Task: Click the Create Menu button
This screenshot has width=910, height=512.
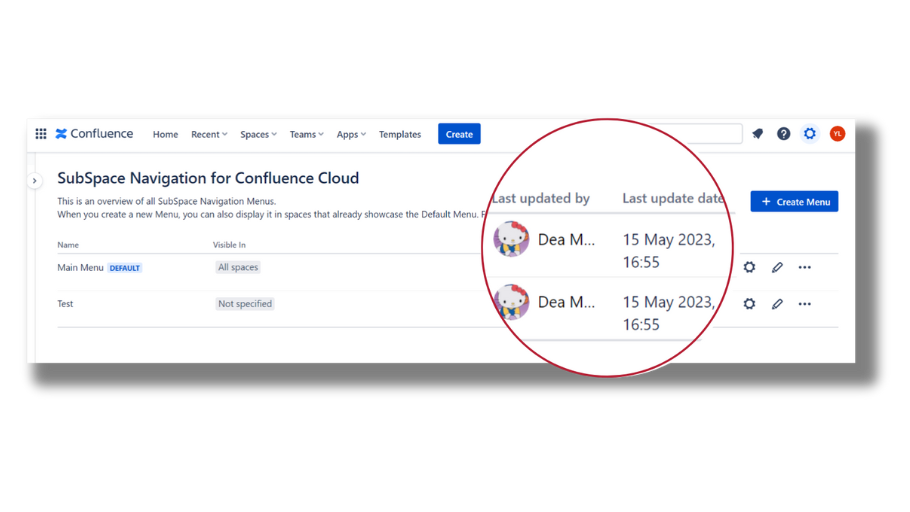Action: click(794, 202)
